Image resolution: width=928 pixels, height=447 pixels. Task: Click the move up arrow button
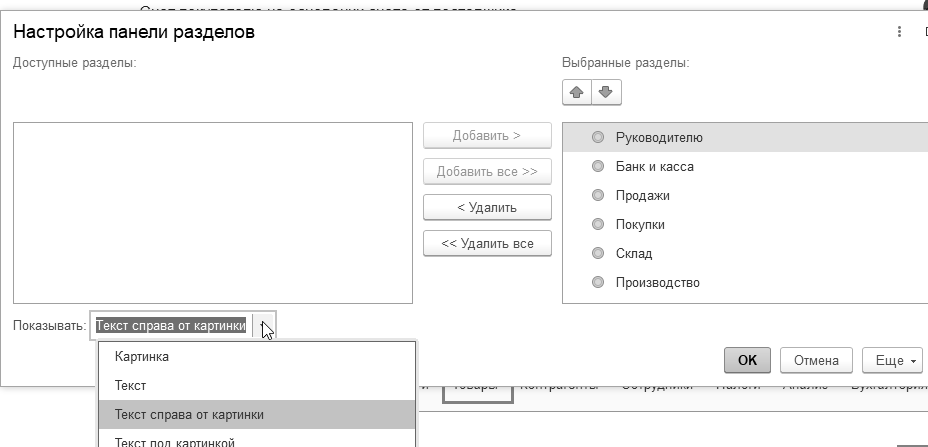pos(576,92)
